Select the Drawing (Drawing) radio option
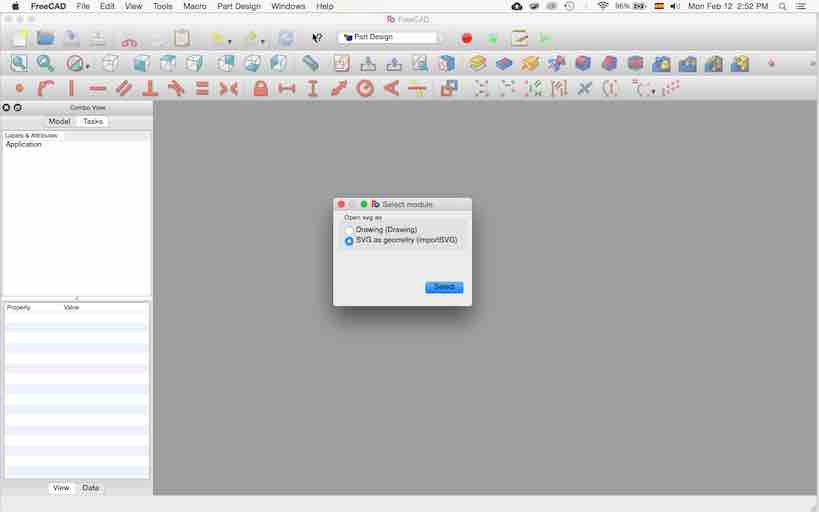 [x=349, y=230]
